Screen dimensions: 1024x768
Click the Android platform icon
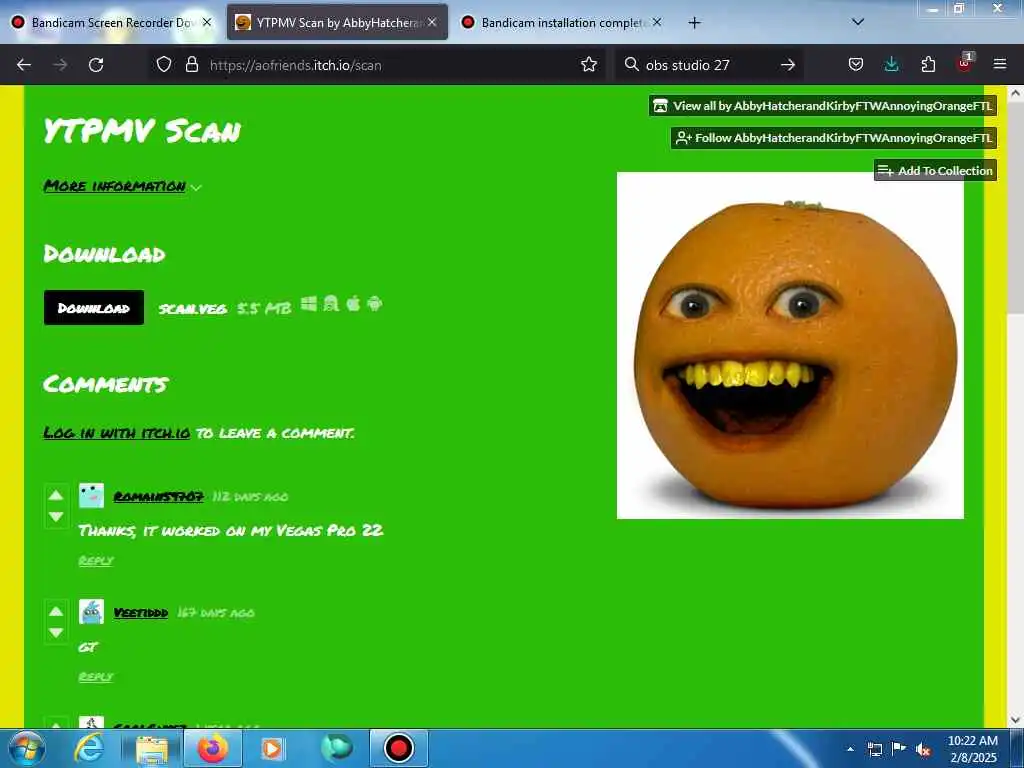pyautogui.click(x=375, y=304)
